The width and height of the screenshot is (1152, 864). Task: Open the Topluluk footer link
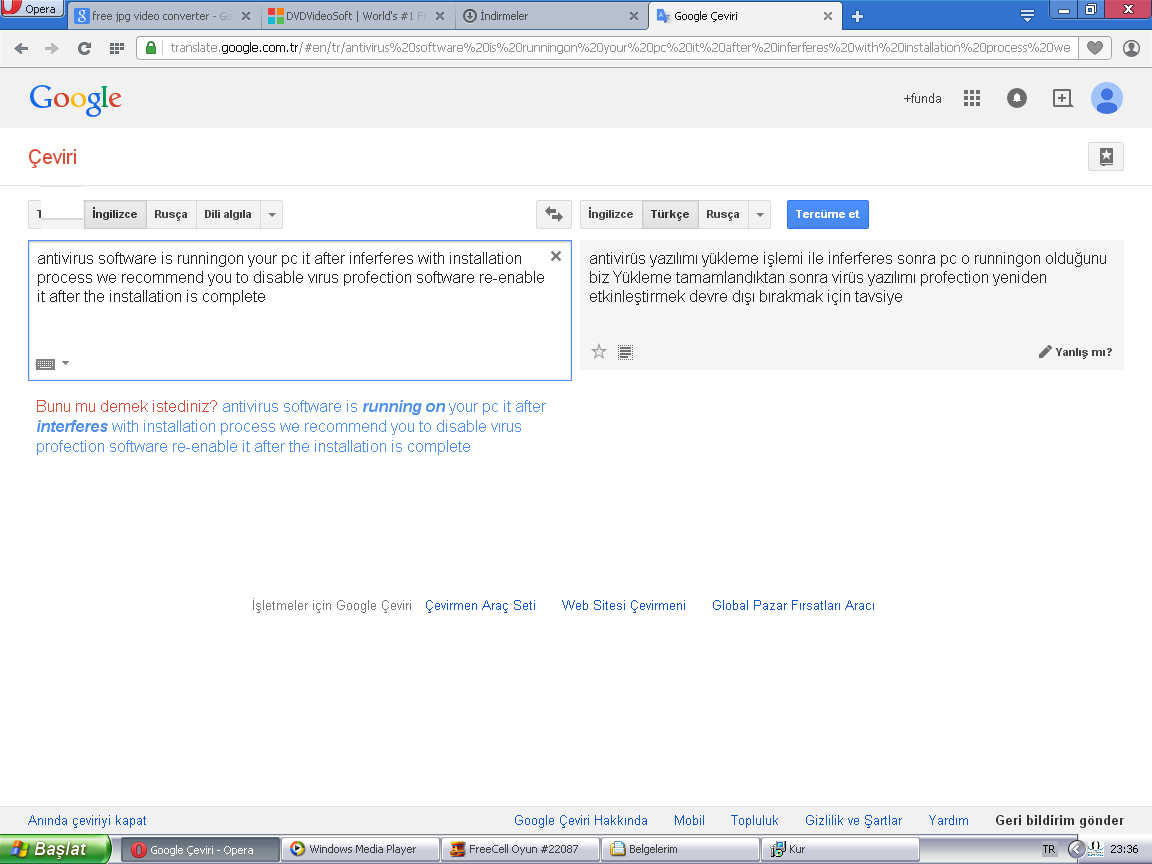coord(755,820)
